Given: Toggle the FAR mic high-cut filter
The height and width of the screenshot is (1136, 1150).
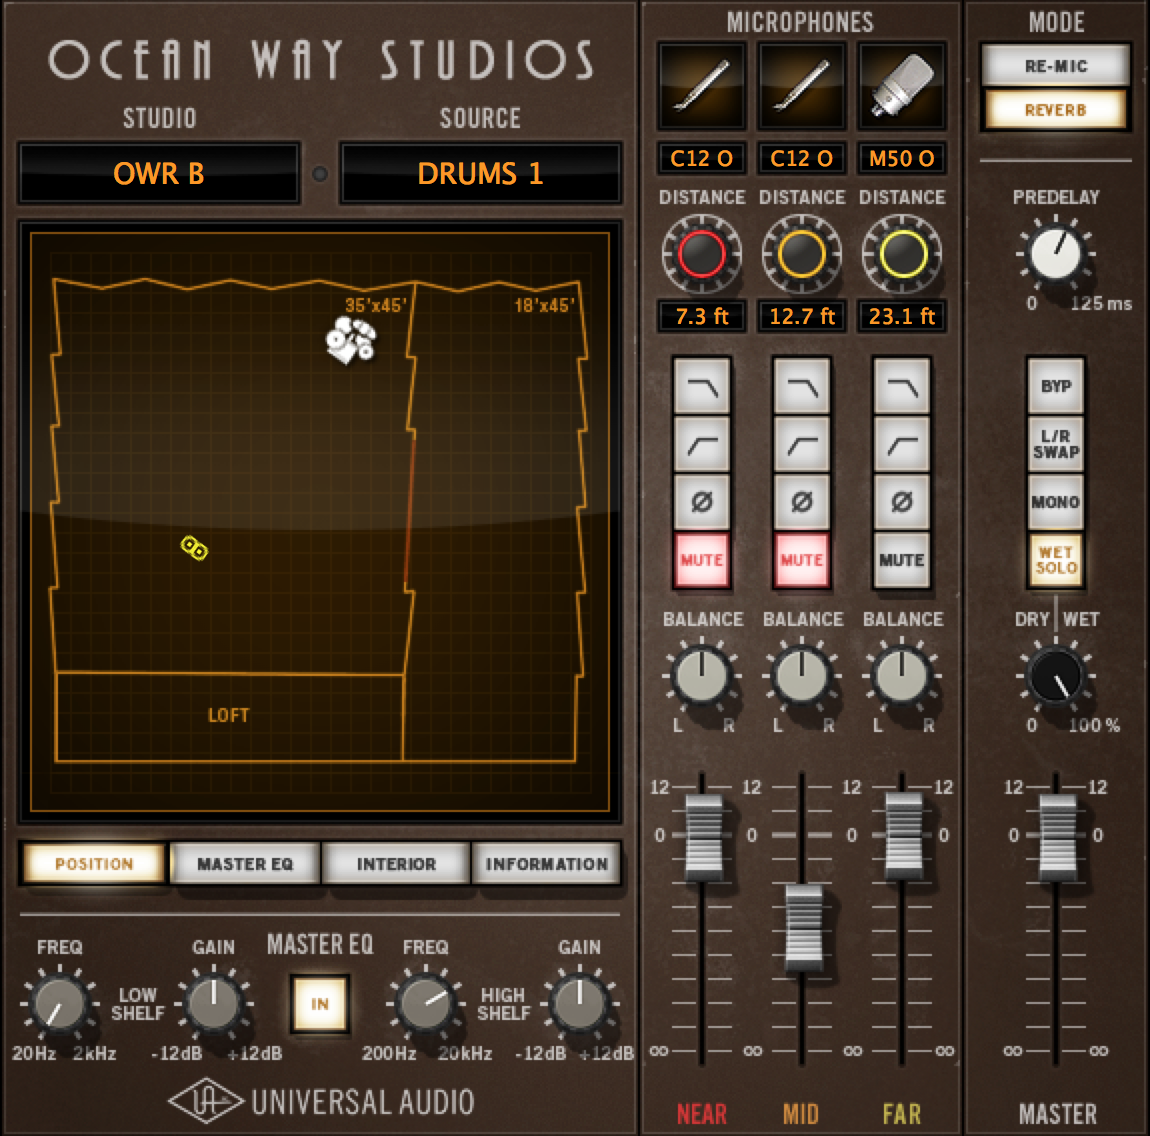Looking at the screenshot, I should pyautogui.click(x=901, y=386).
